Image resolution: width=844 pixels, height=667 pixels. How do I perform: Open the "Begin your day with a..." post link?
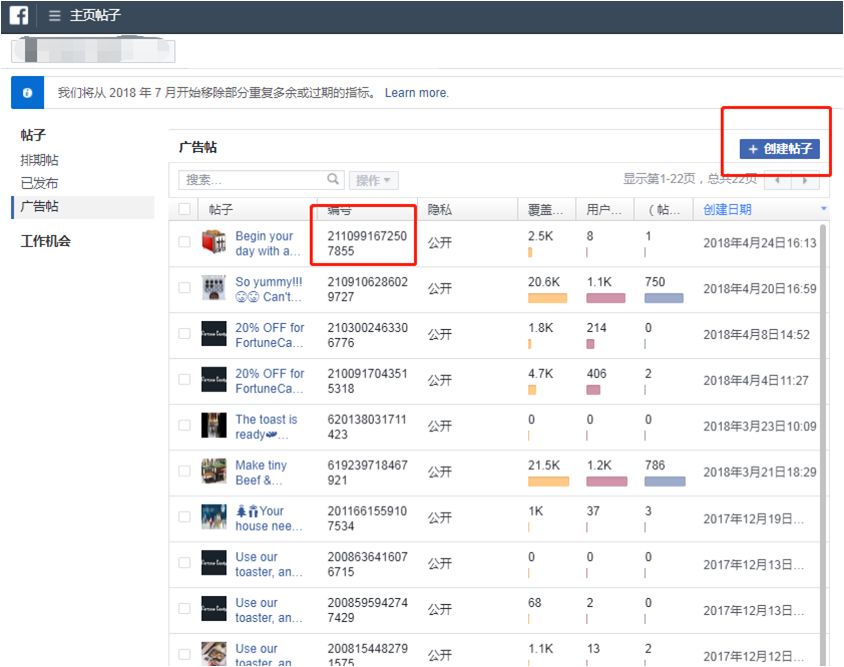tap(268, 243)
